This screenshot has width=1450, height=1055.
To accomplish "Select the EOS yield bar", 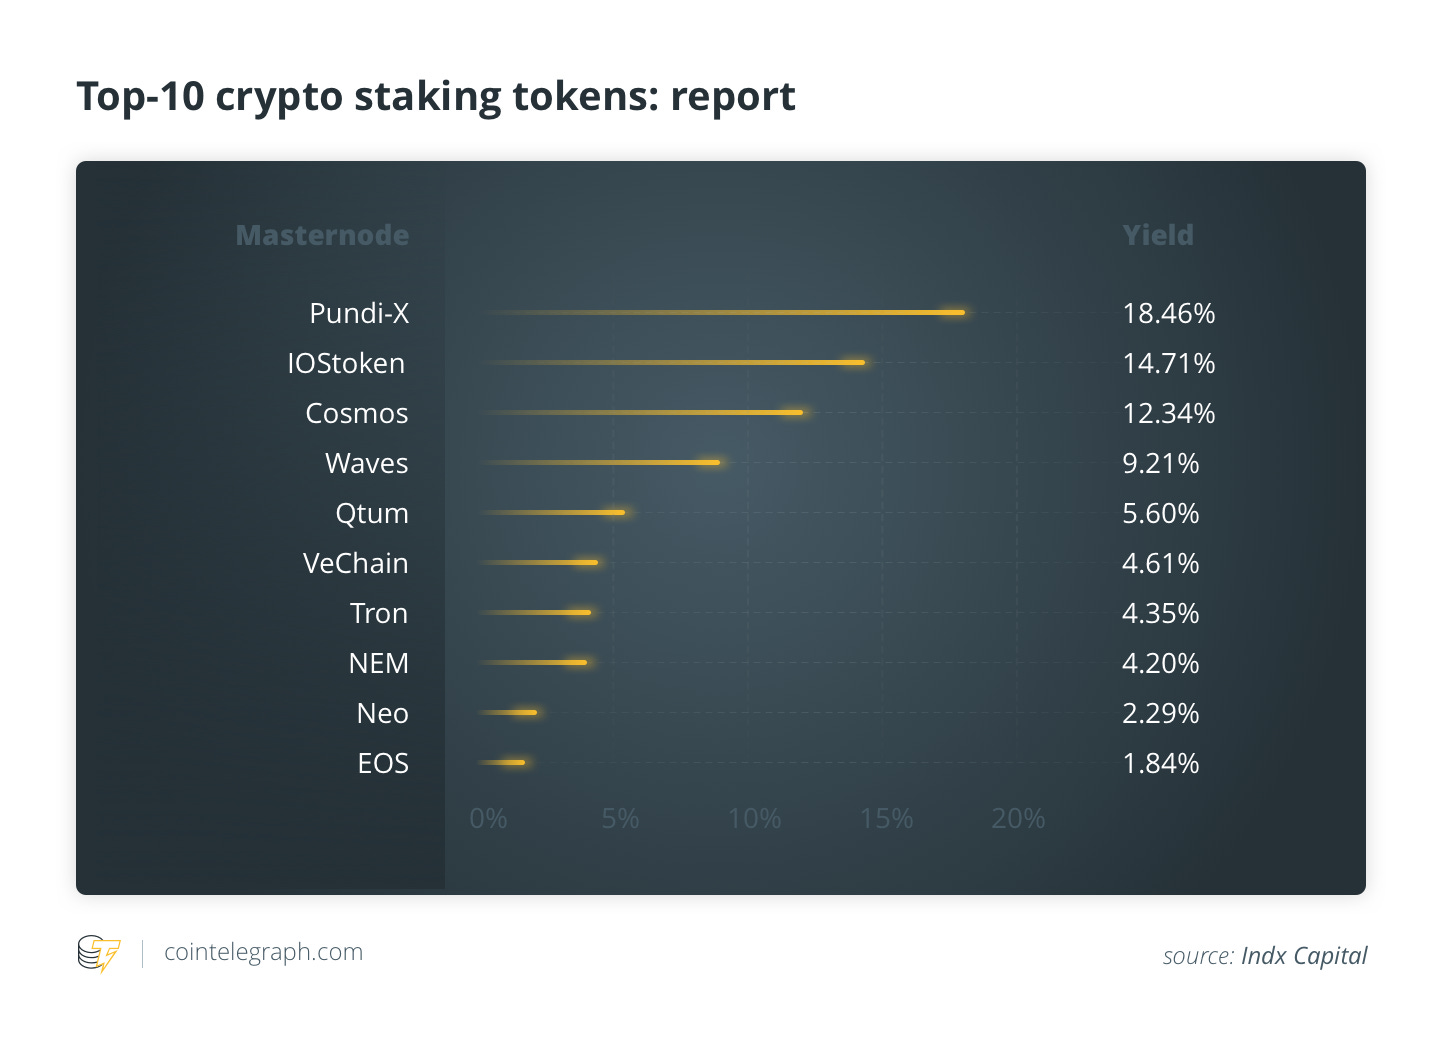I will tap(503, 762).
